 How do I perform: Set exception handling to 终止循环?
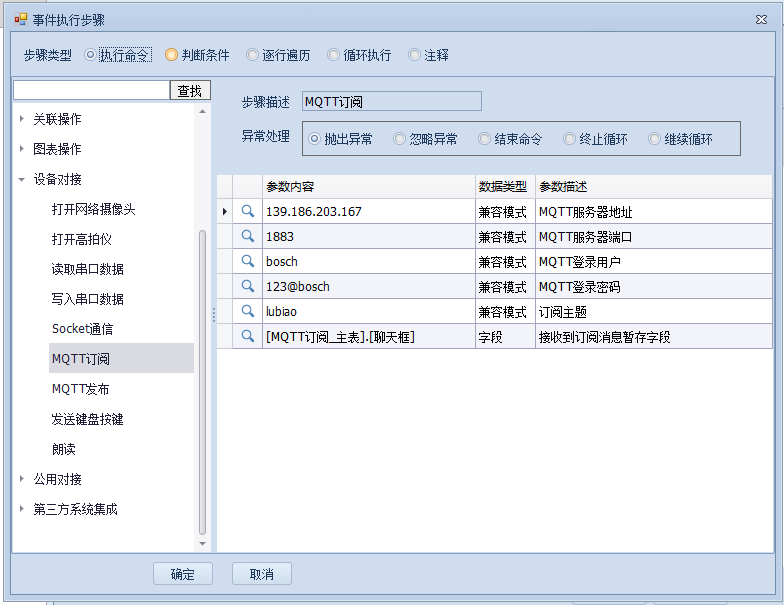[570, 139]
